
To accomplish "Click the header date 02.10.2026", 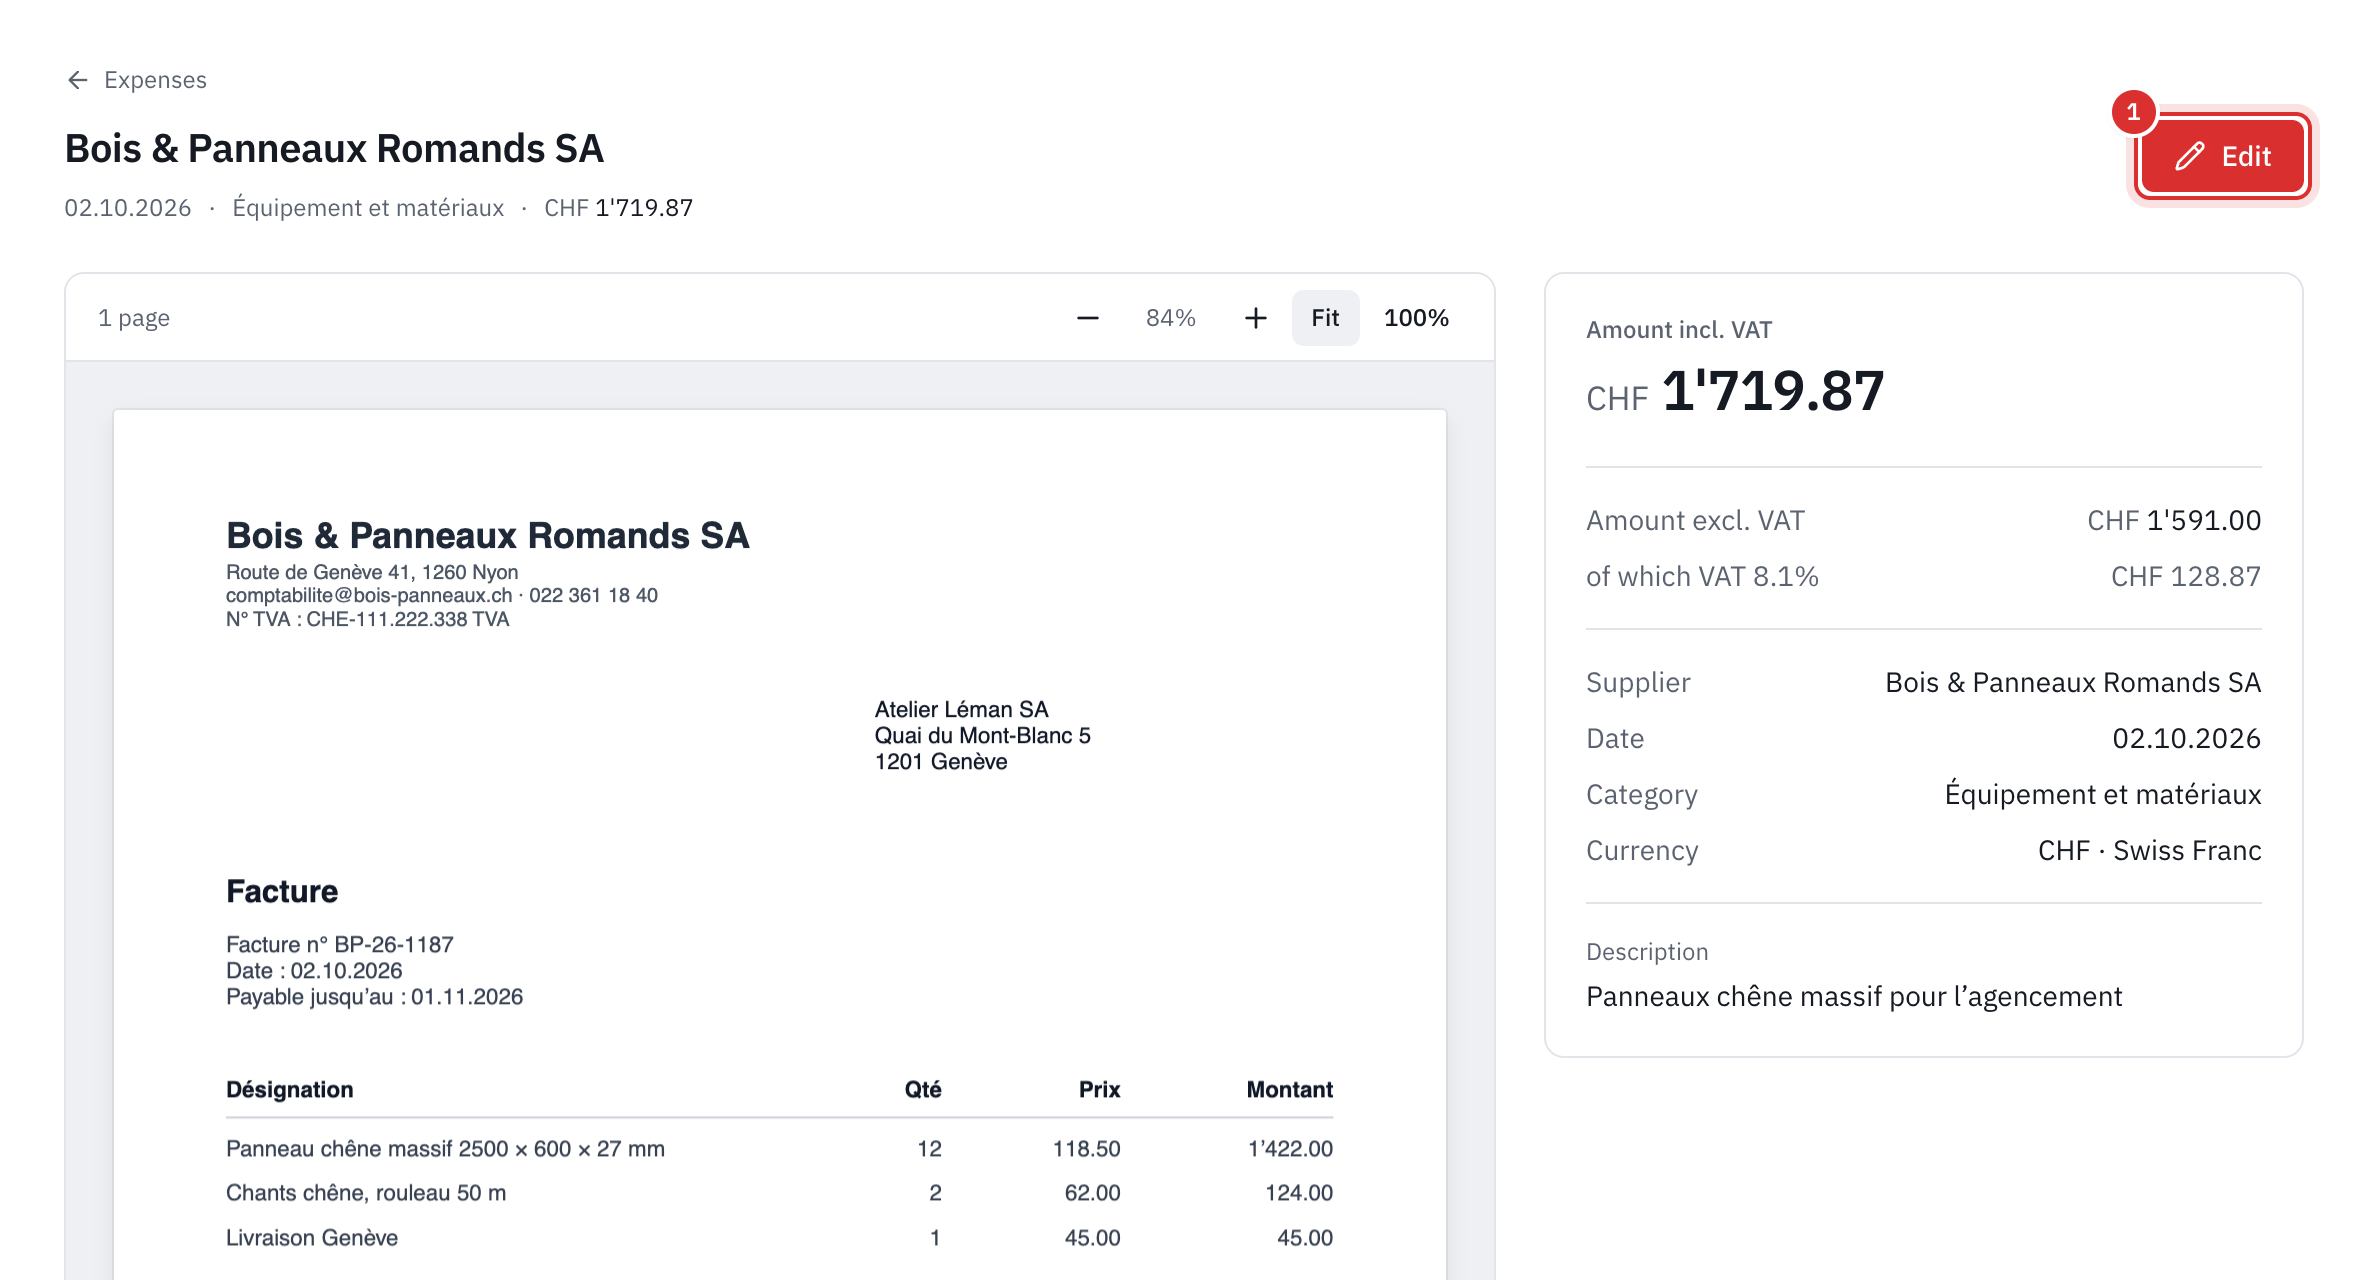I will point(128,208).
